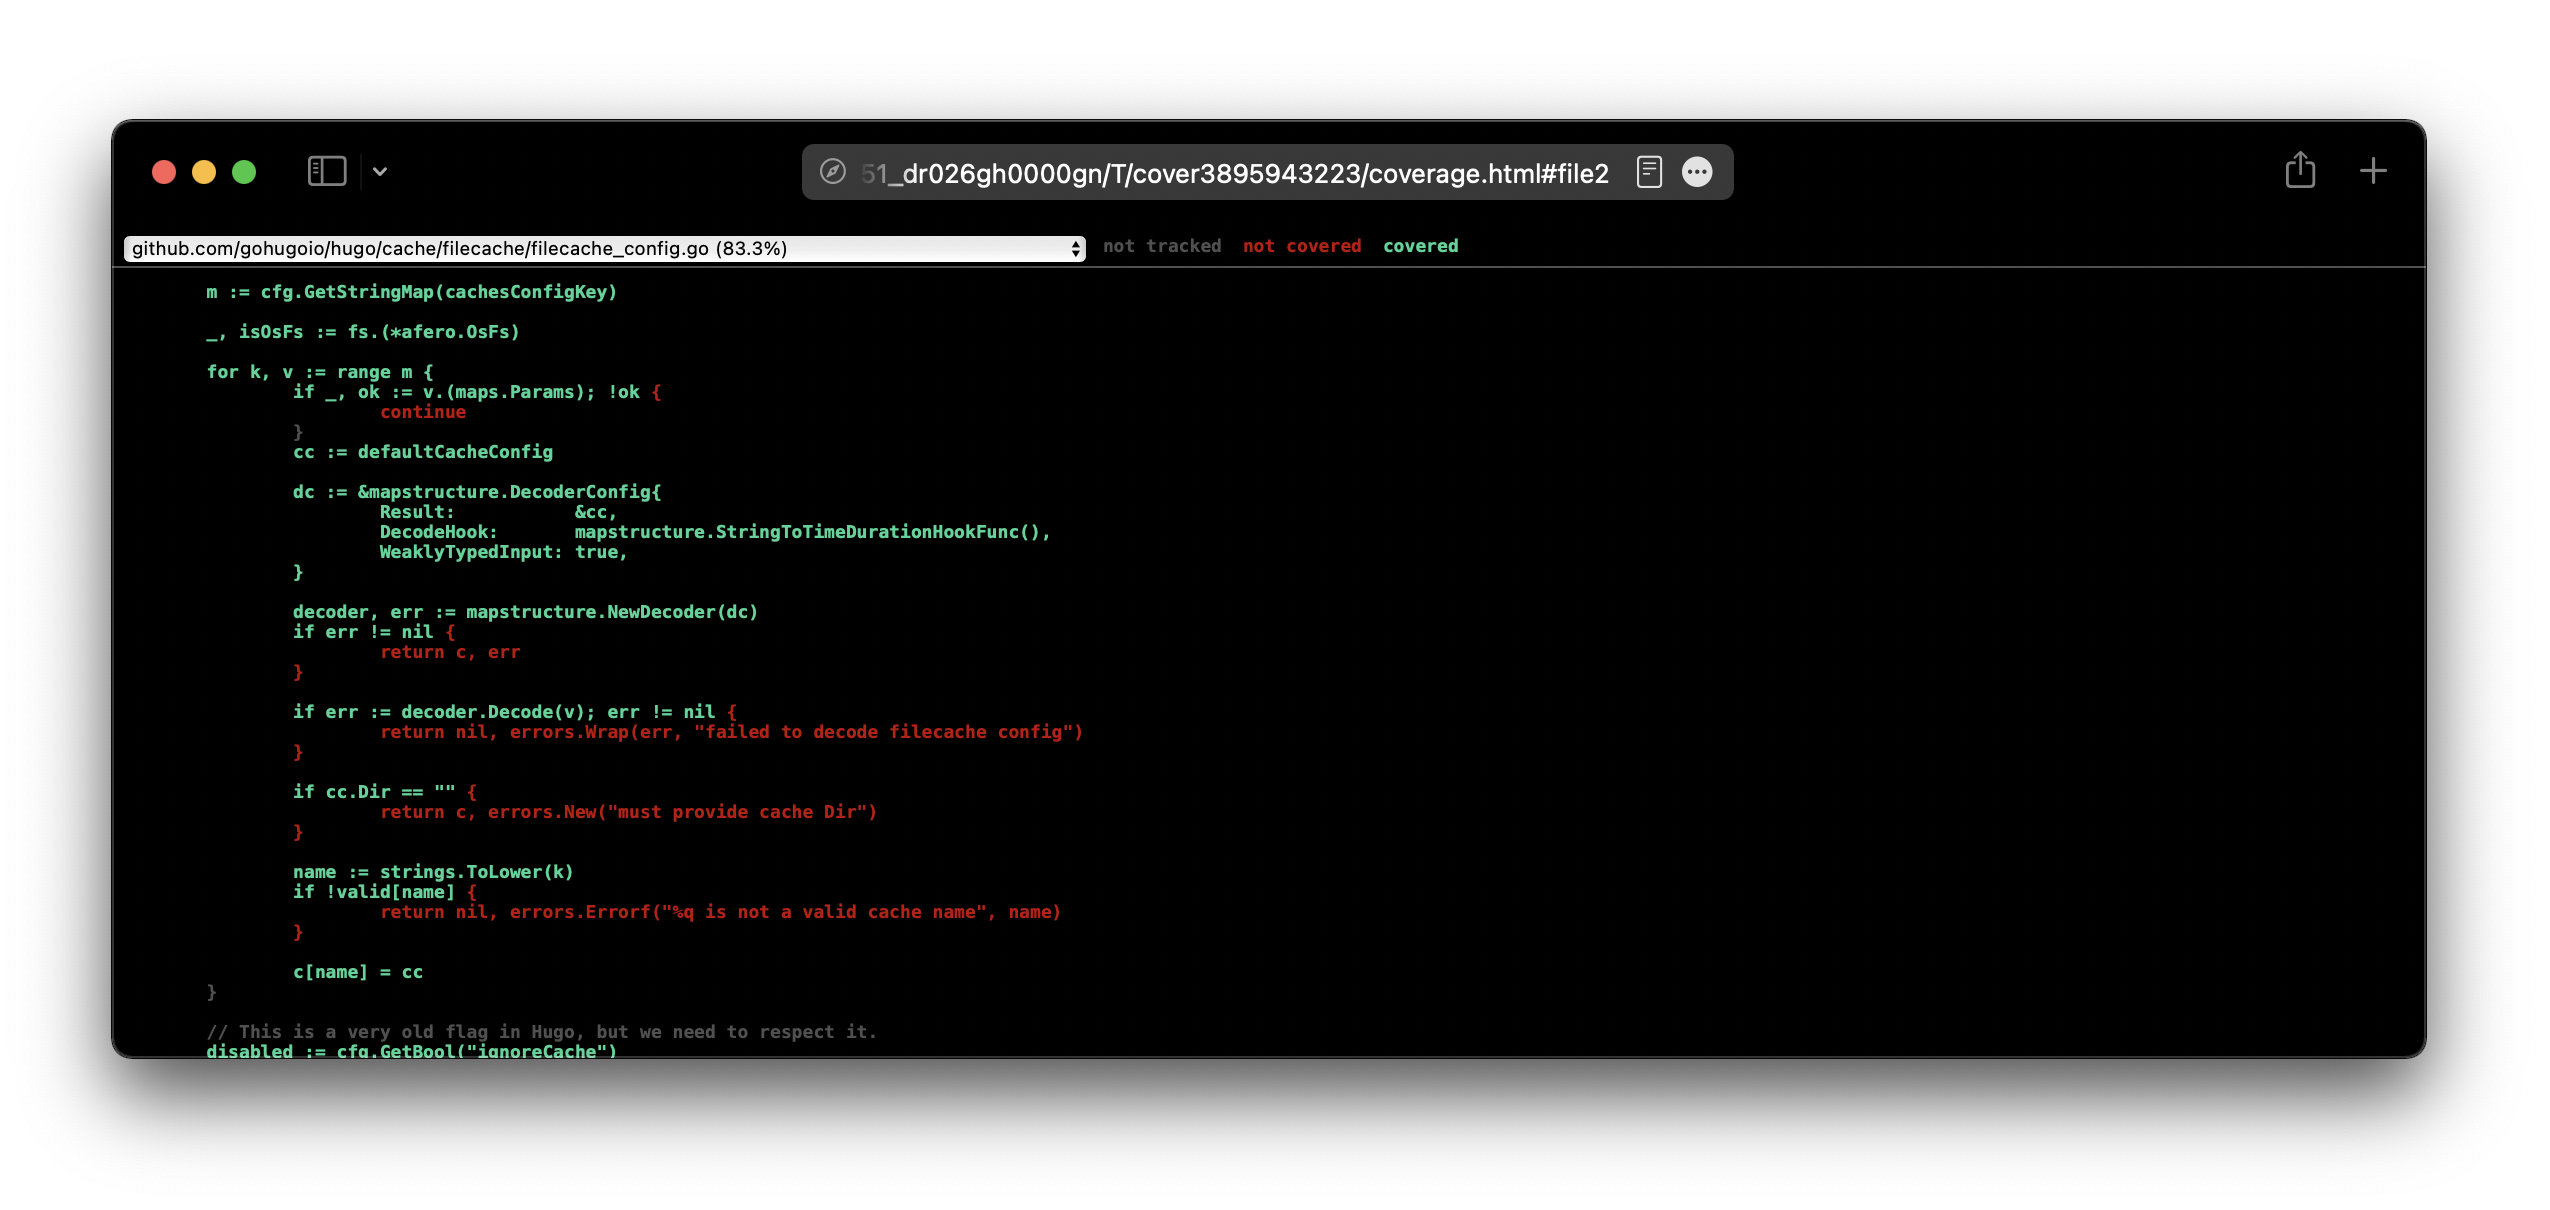Viewport: 2550px width, 1210px height.
Task: Click the compass site icon in the address bar
Action: coord(832,172)
